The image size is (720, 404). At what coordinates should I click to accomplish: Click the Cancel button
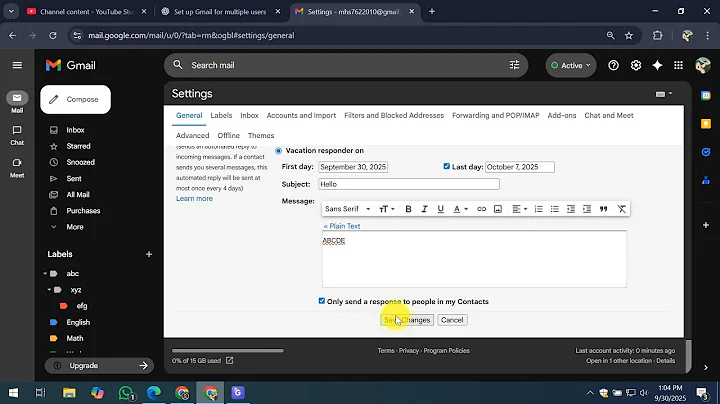tap(452, 320)
